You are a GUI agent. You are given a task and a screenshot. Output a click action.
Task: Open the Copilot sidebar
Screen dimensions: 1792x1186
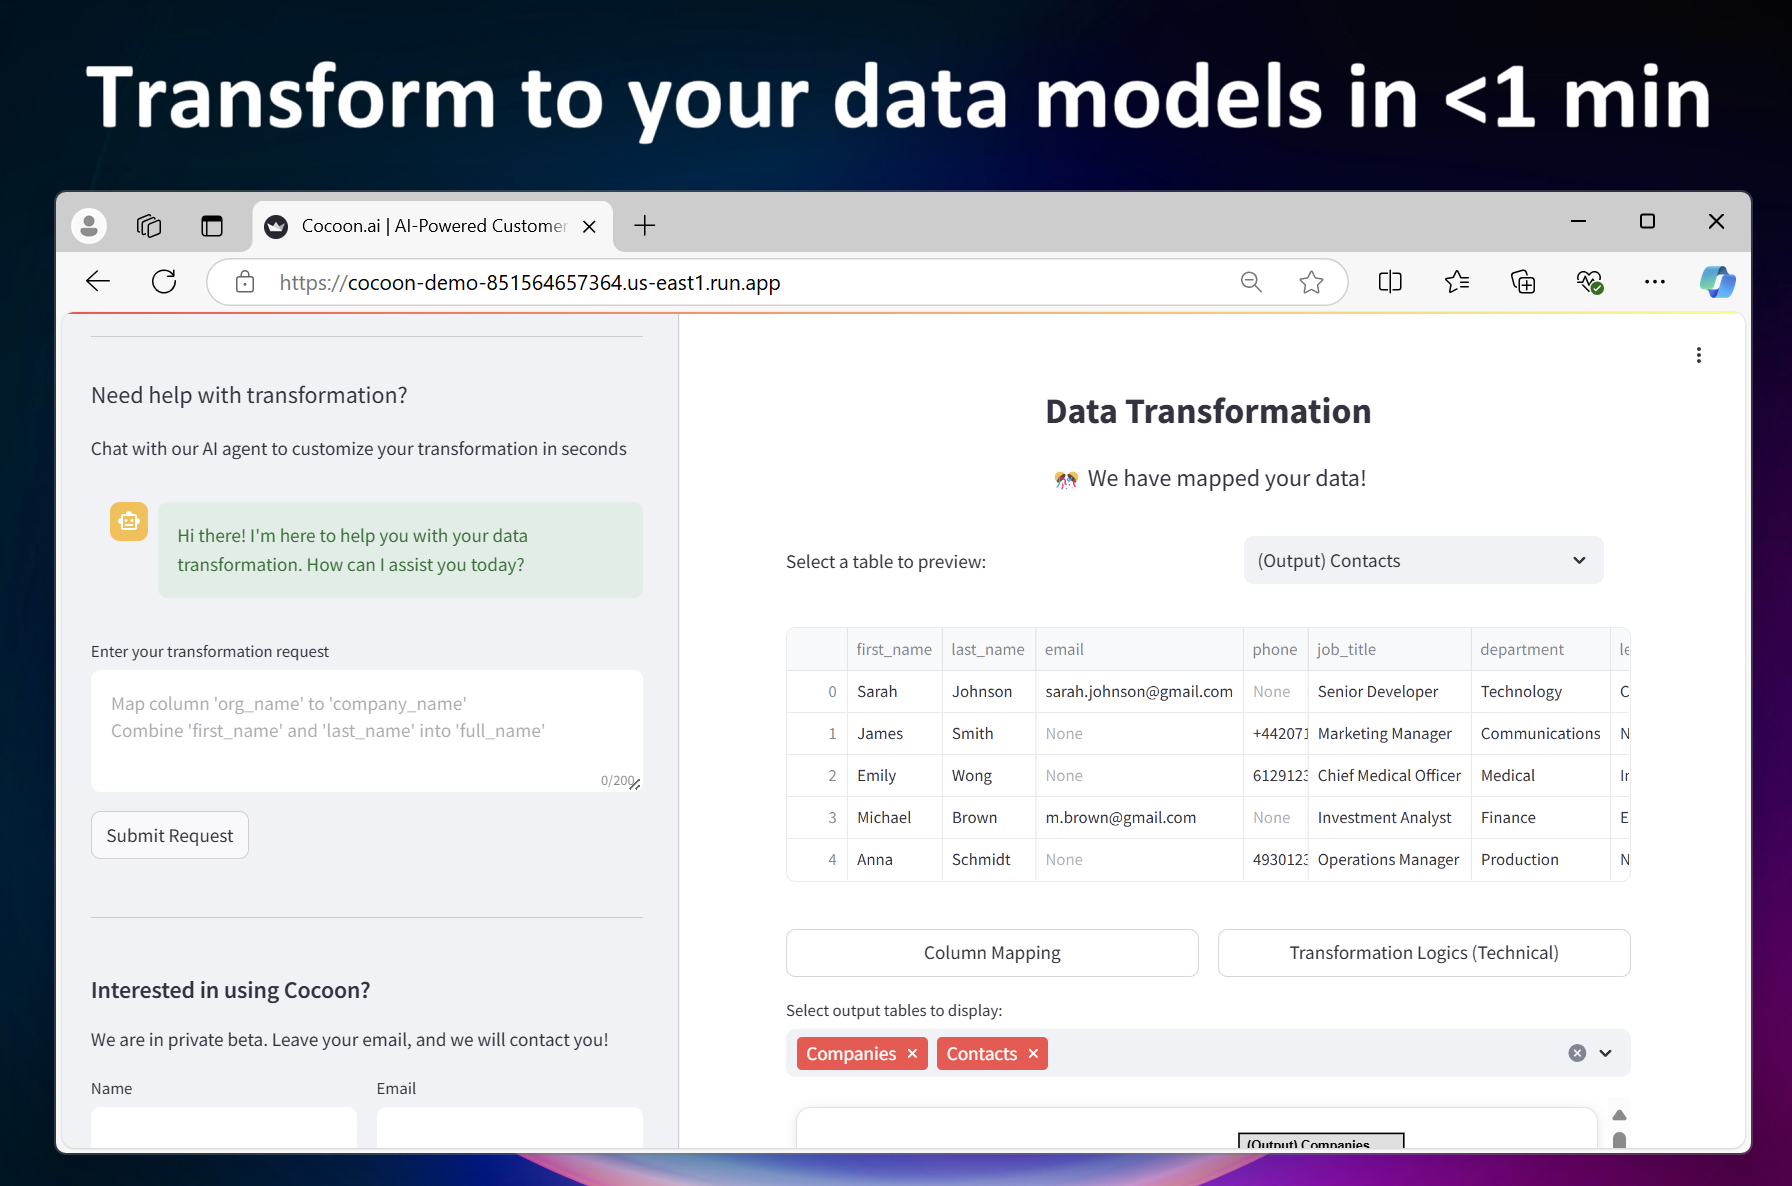(x=1717, y=282)
